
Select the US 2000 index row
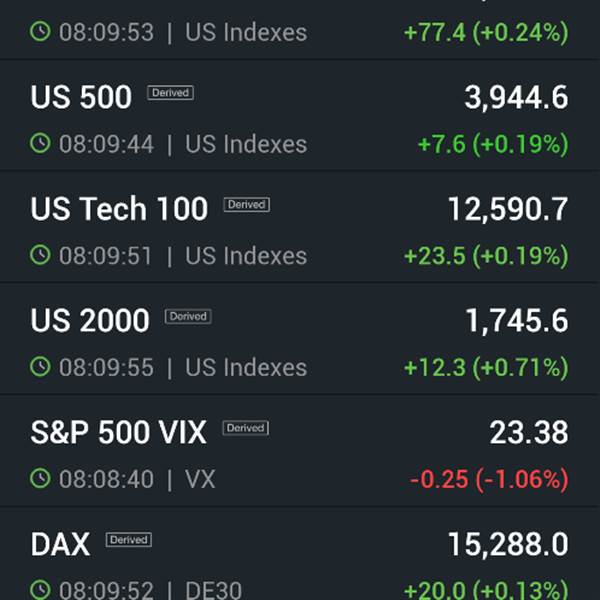tap(300, 339)
